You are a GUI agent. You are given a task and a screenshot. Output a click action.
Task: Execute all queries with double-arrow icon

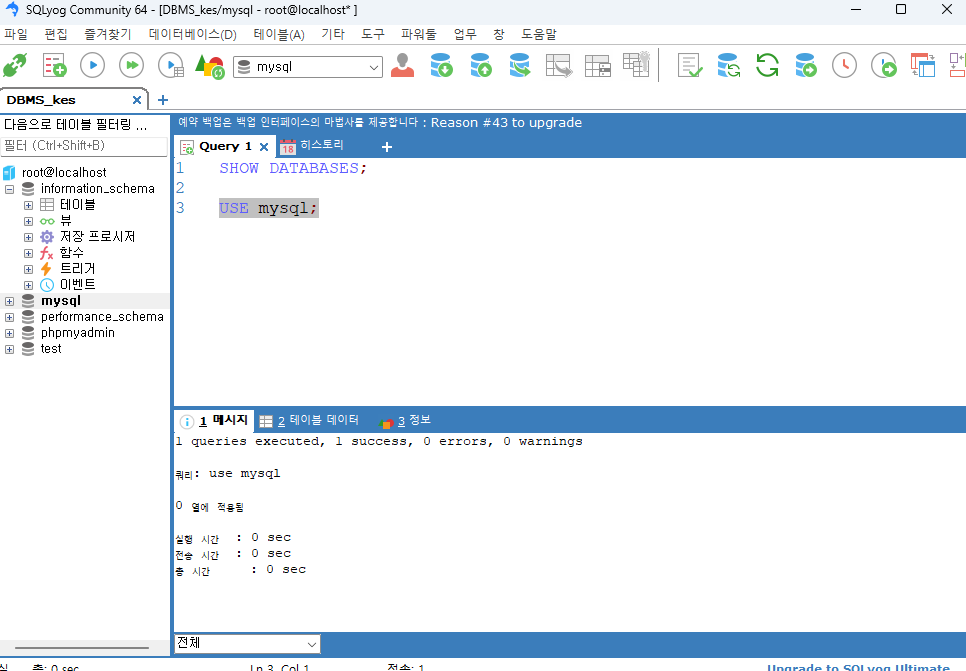tap(131, 65)
